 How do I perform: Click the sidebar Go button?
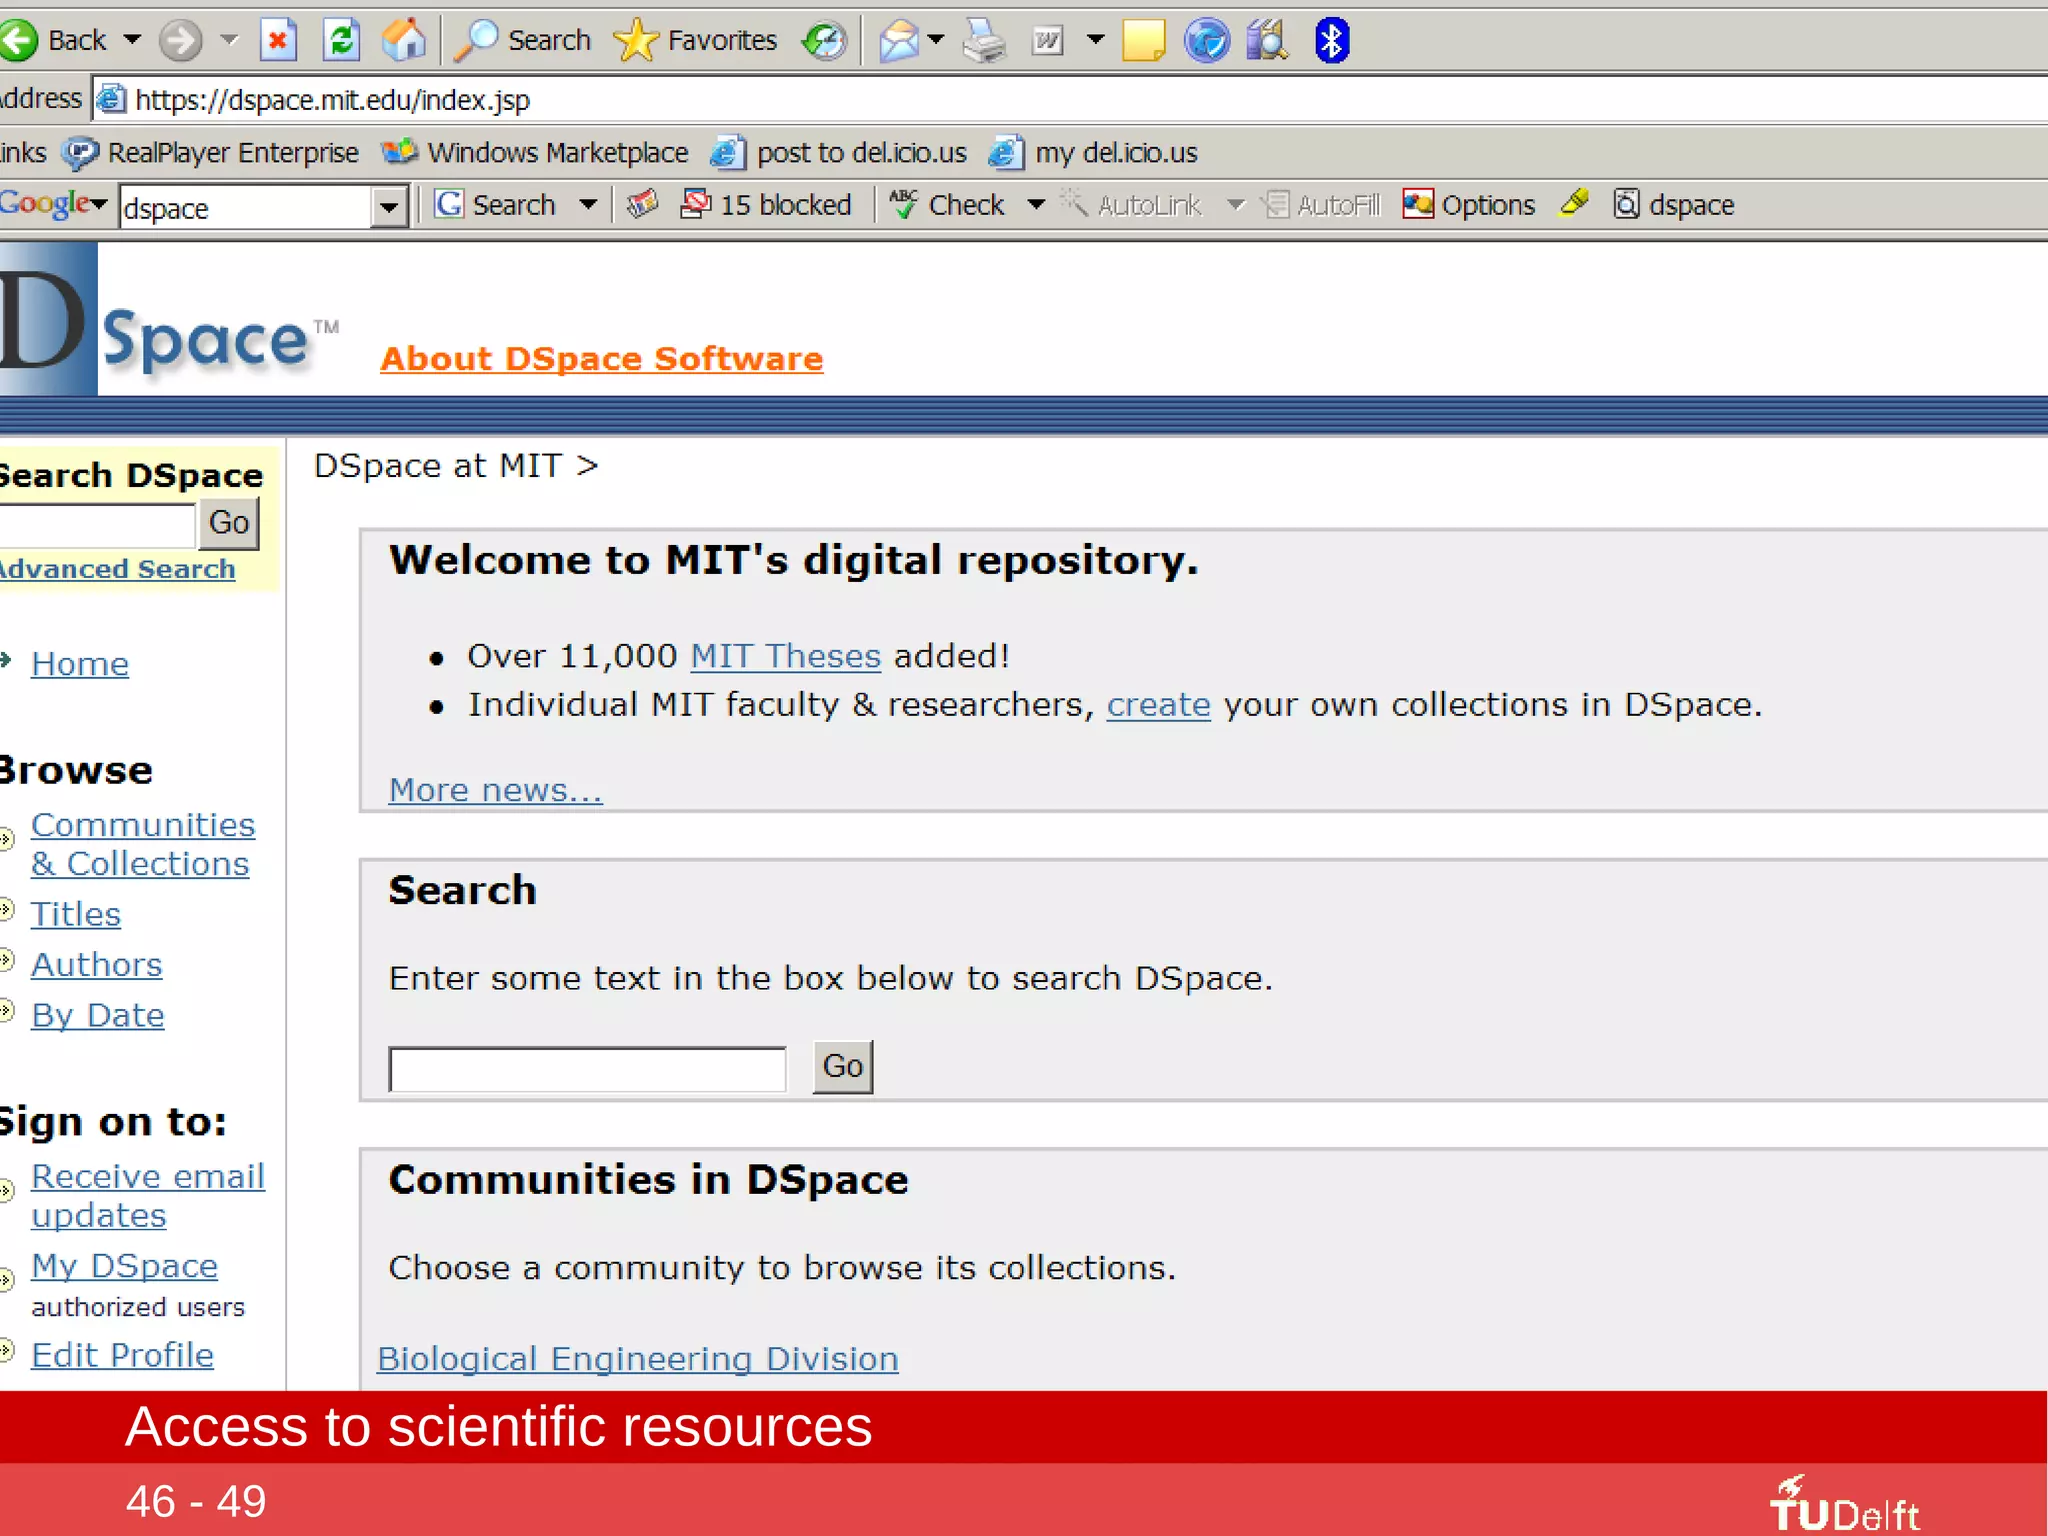[x=229, y=523]
